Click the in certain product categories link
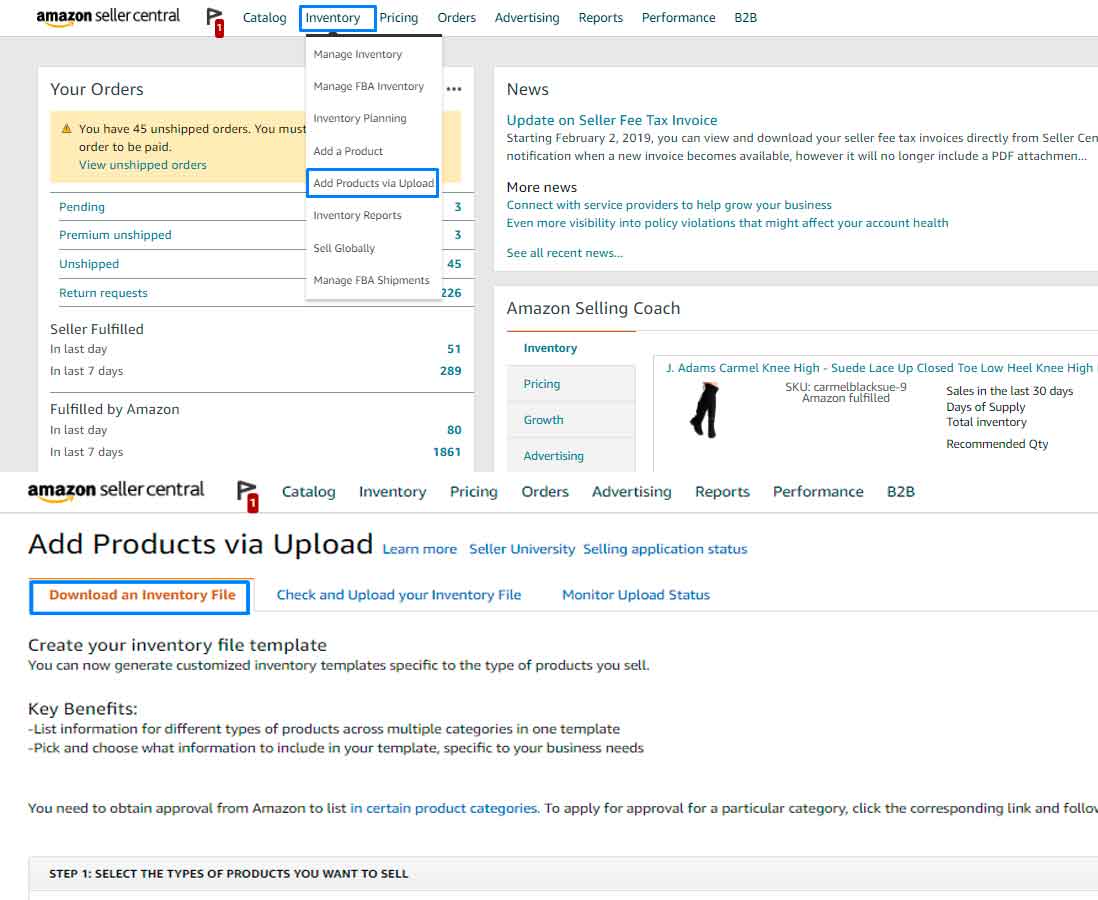 [444, 808]
